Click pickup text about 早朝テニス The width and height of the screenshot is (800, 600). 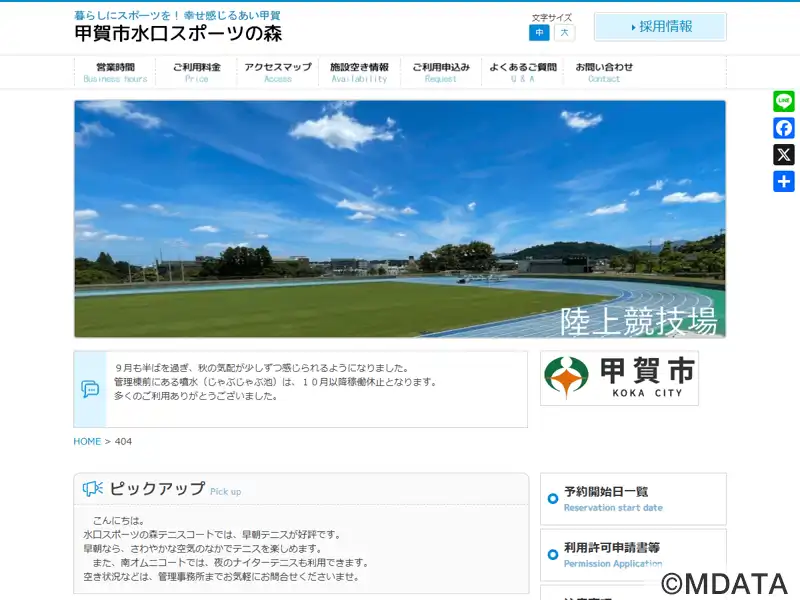(212, 535)
